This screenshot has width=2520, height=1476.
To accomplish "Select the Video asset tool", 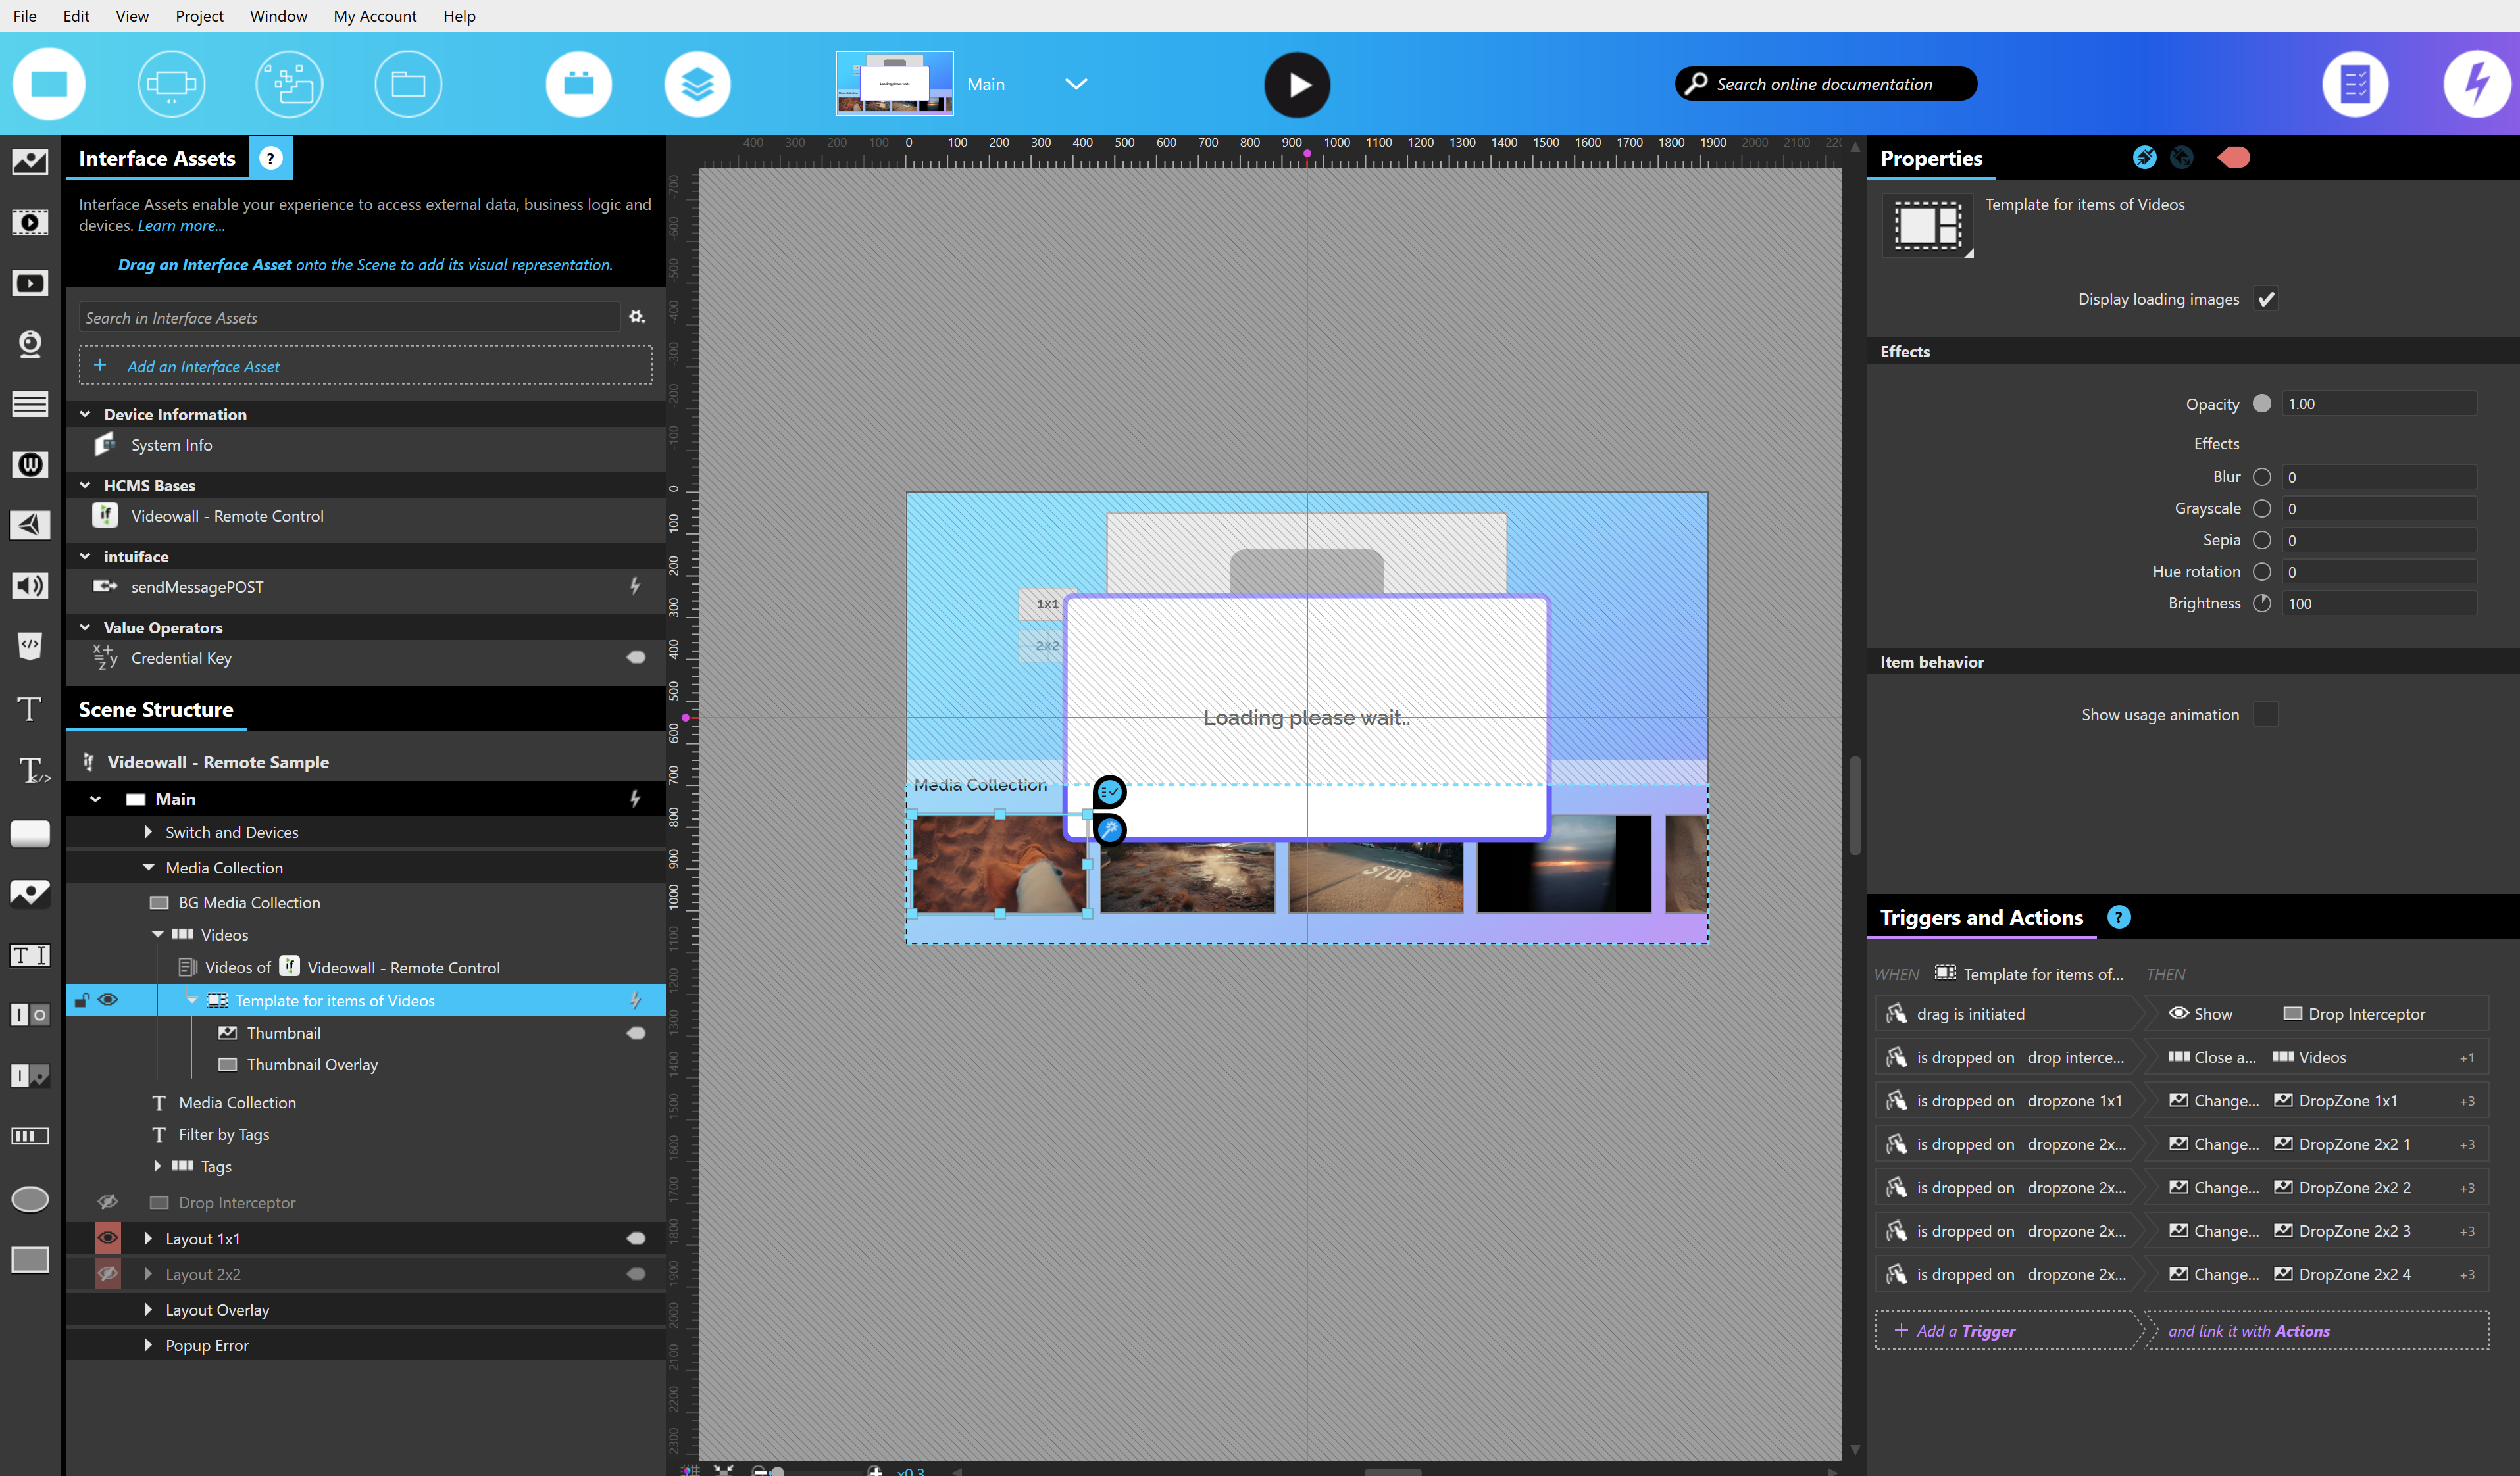I will click(x=30, y=222).
